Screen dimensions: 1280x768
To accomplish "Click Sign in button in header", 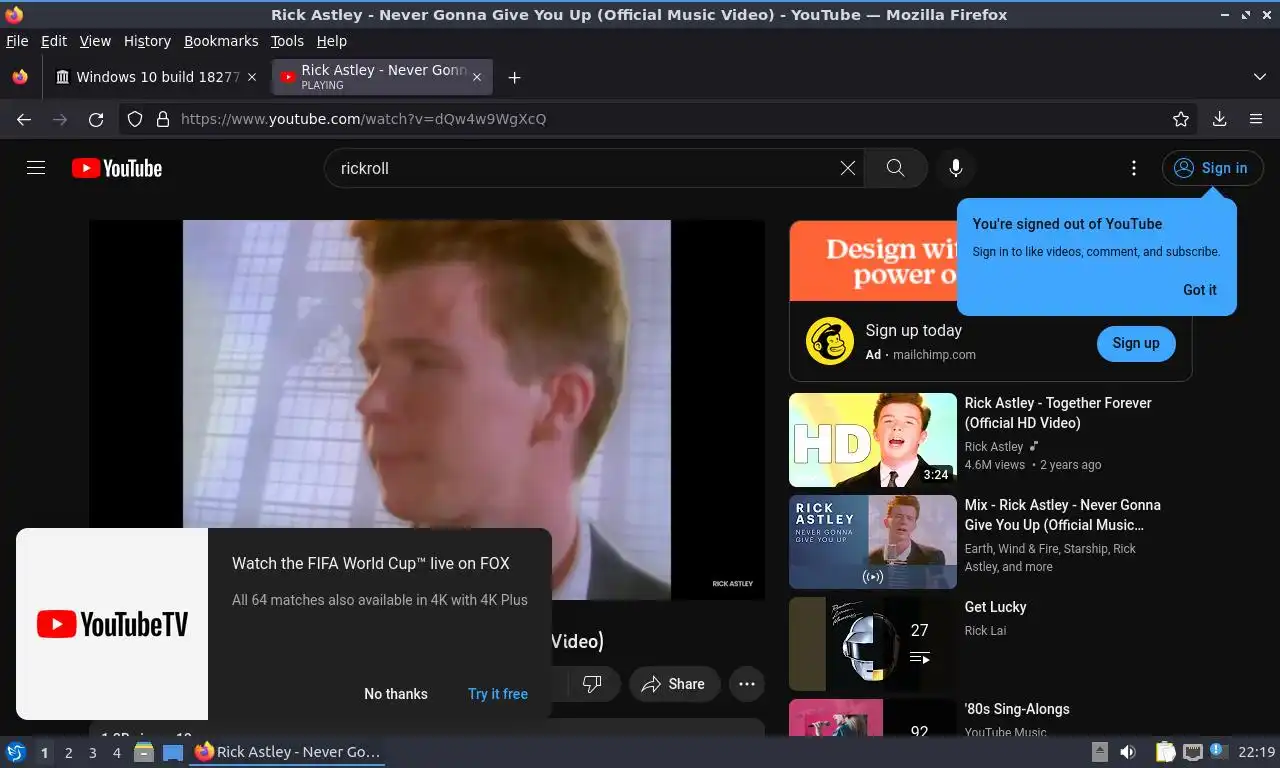I will (1212, 168).
